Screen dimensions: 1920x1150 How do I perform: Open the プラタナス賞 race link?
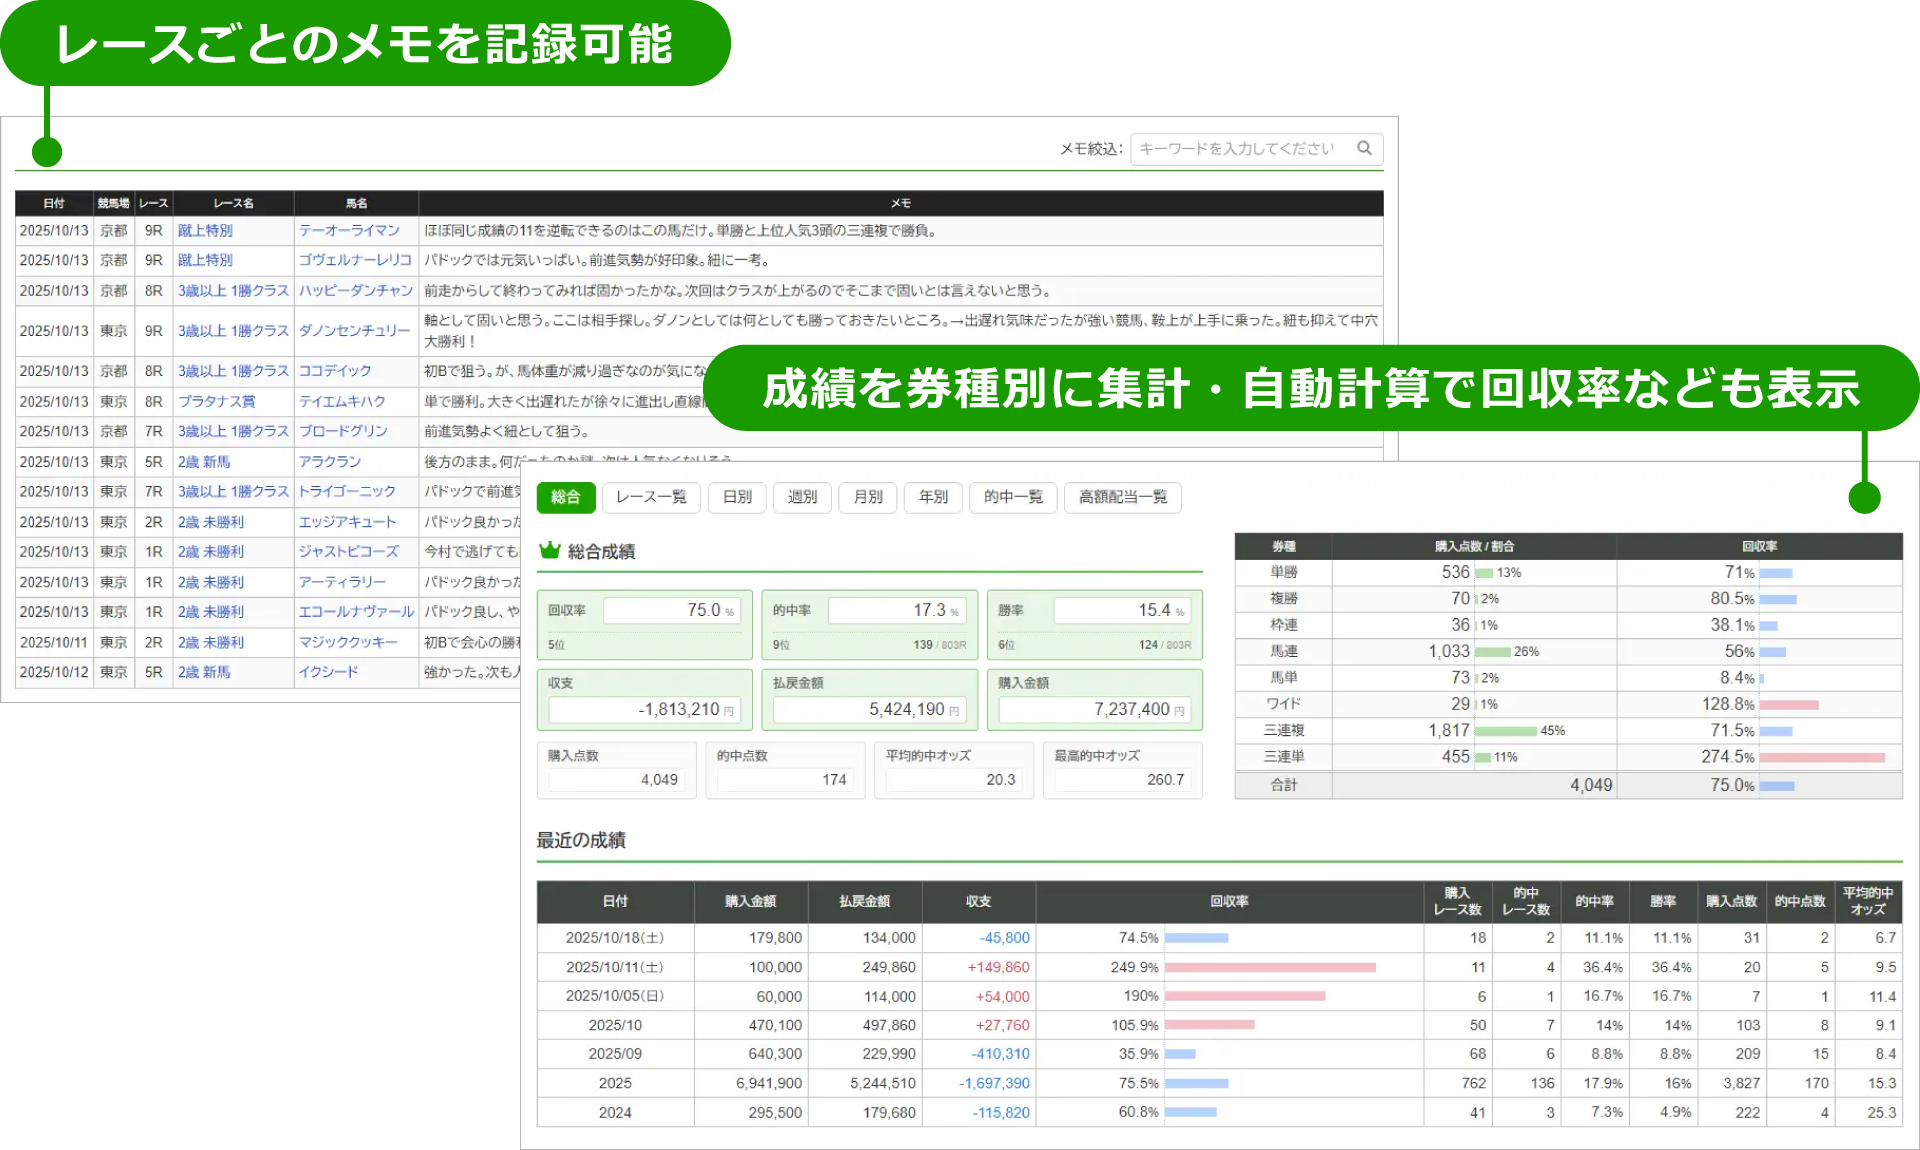point(217,401)
